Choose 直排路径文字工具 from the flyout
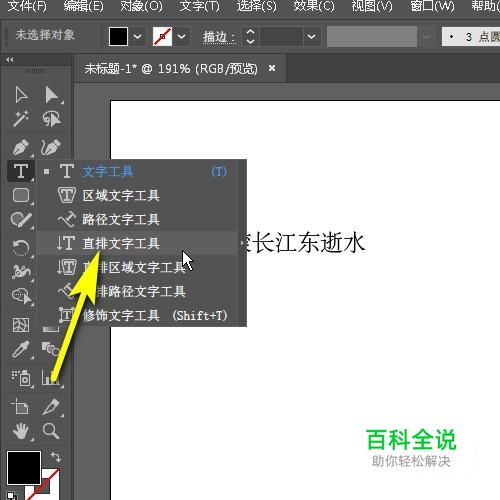The width and height of the screenshot is (500, 500). point(138,291)
